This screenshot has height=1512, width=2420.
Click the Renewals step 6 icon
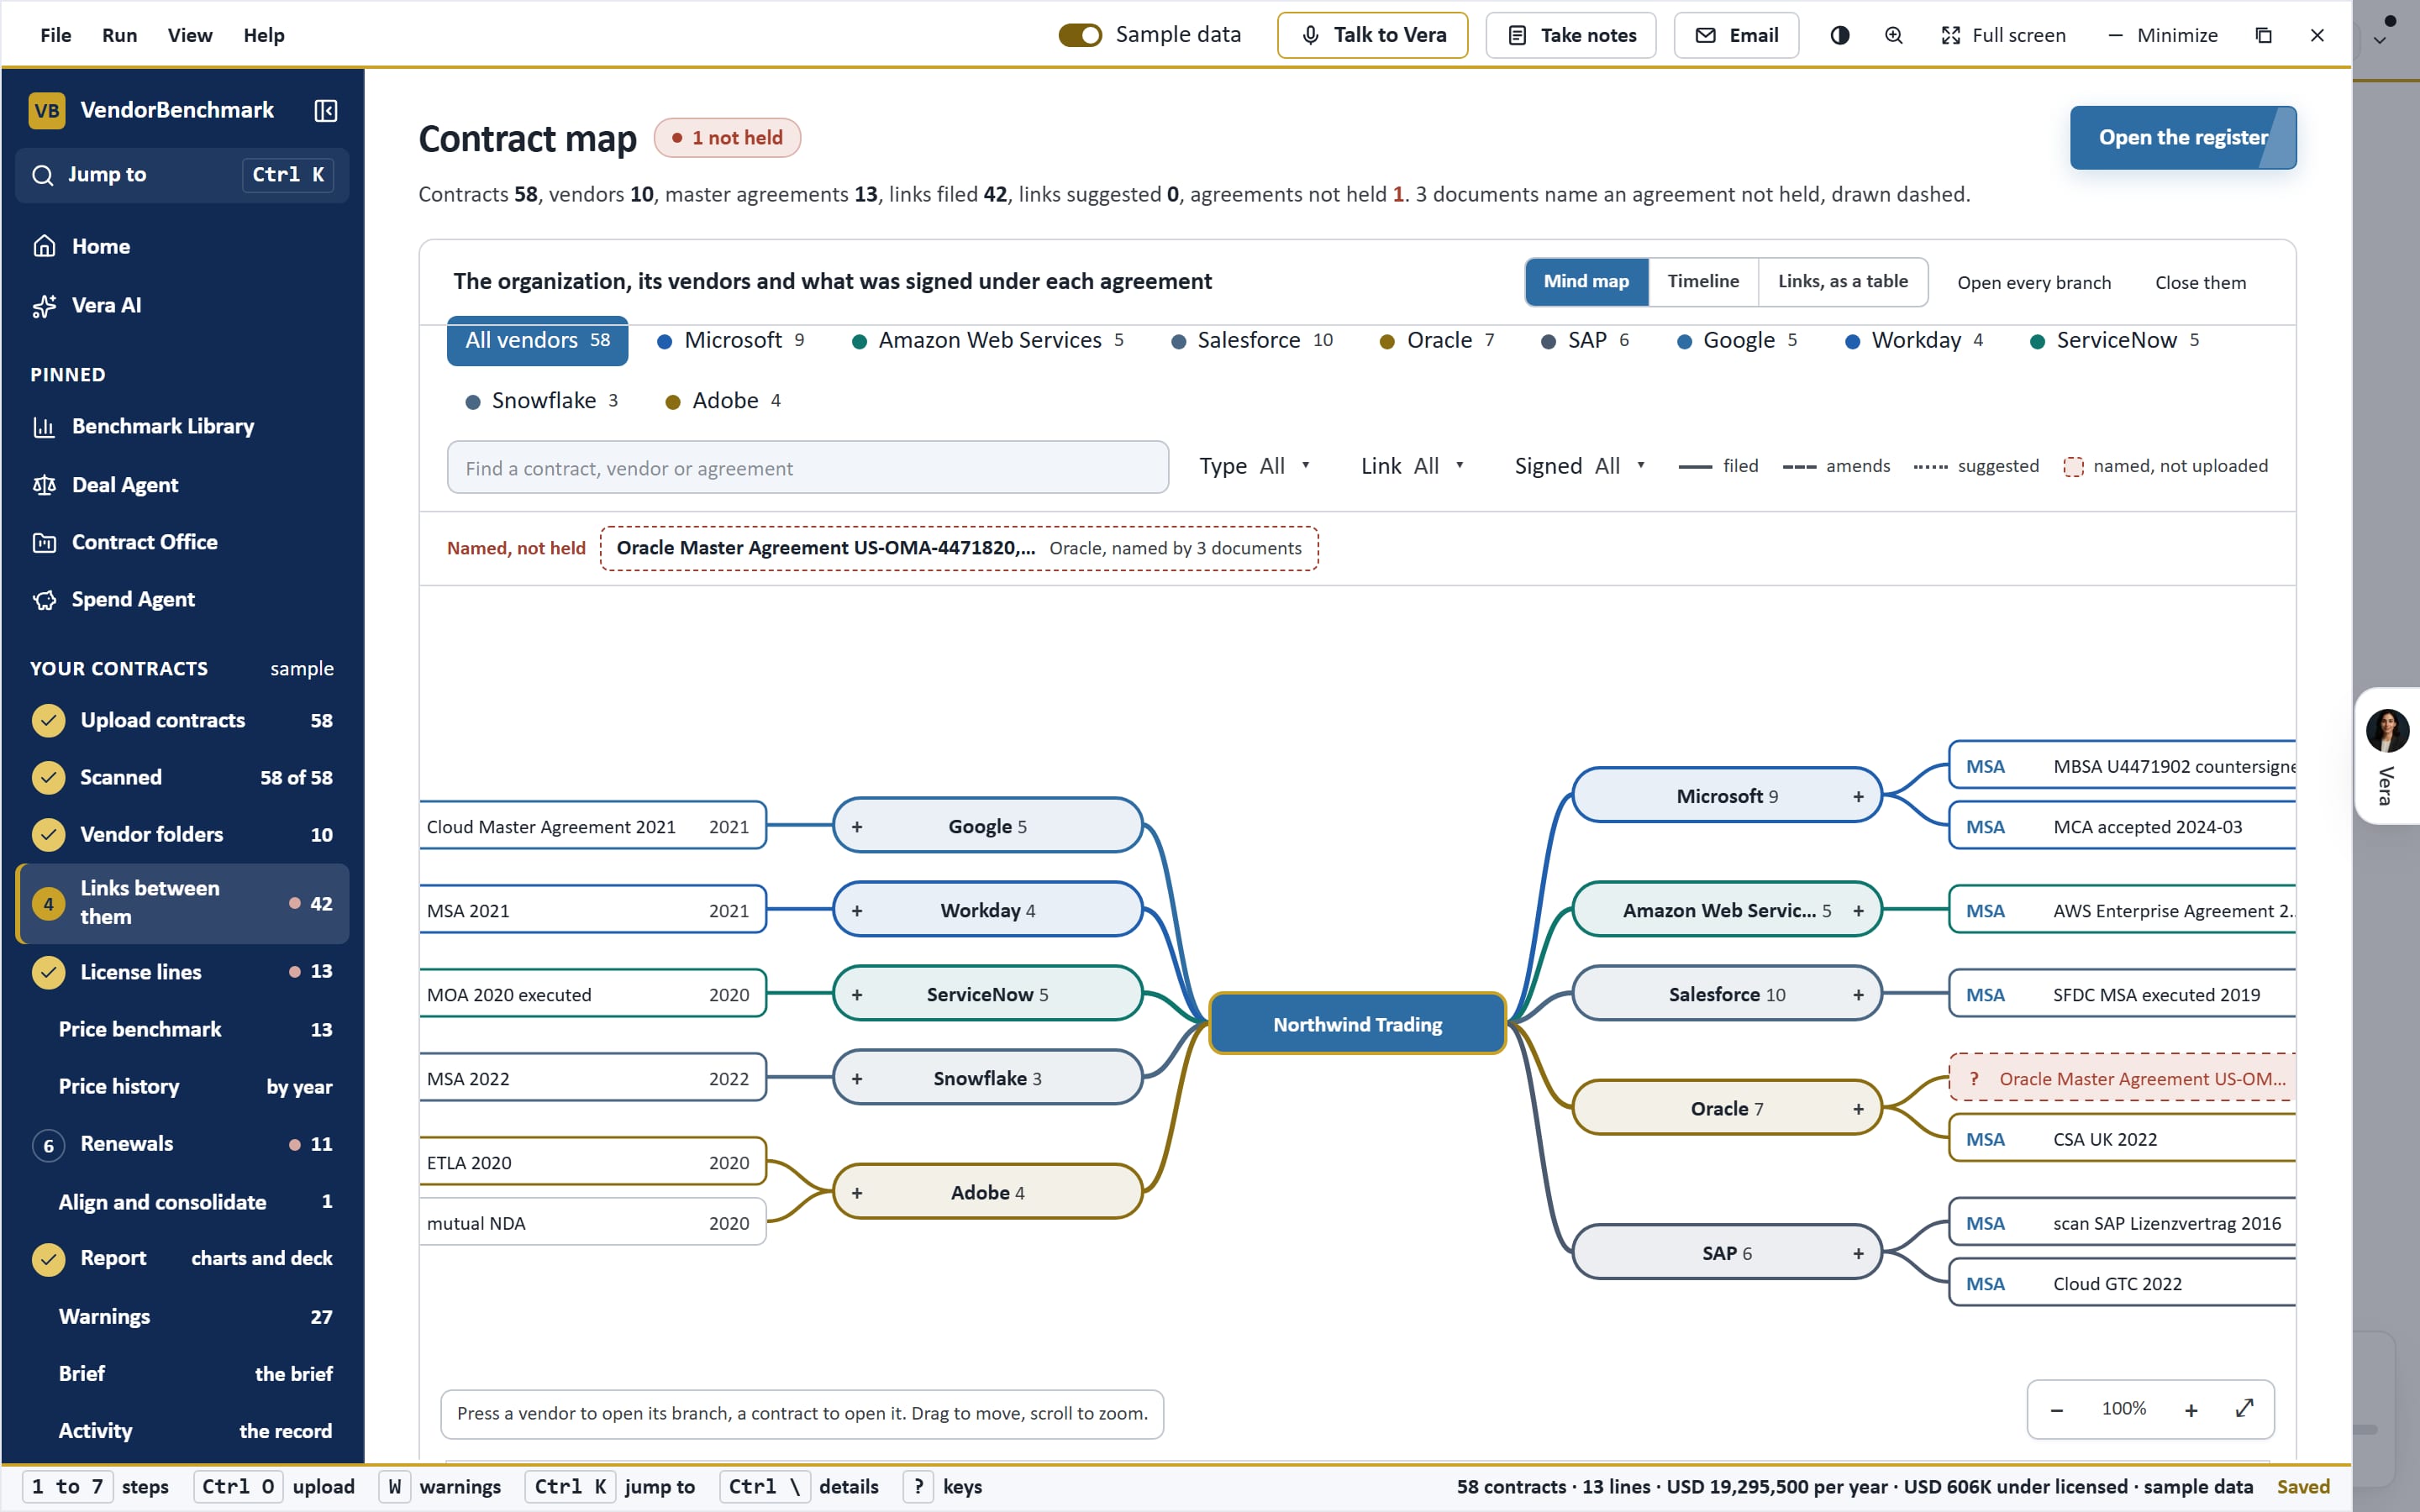[x=48, y=1145]
